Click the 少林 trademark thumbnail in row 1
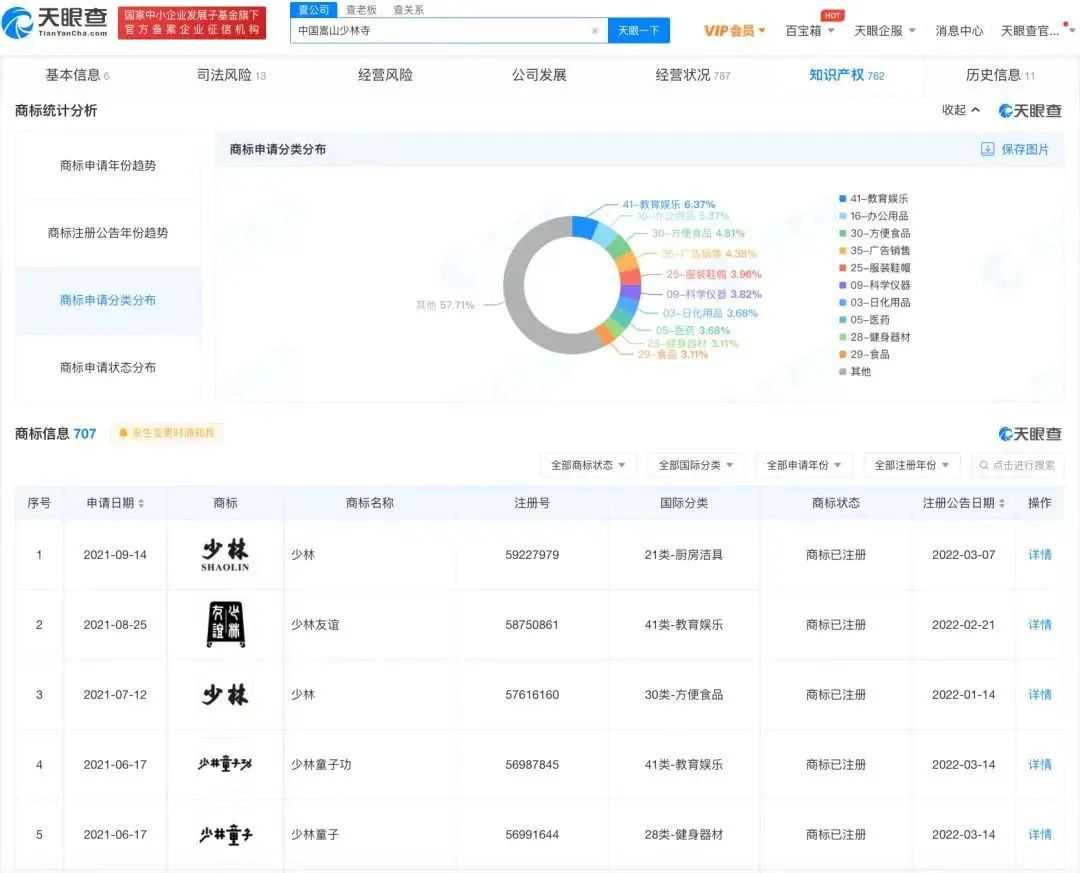This screenshot has height=873, width=1080. [x=225, y=553]
